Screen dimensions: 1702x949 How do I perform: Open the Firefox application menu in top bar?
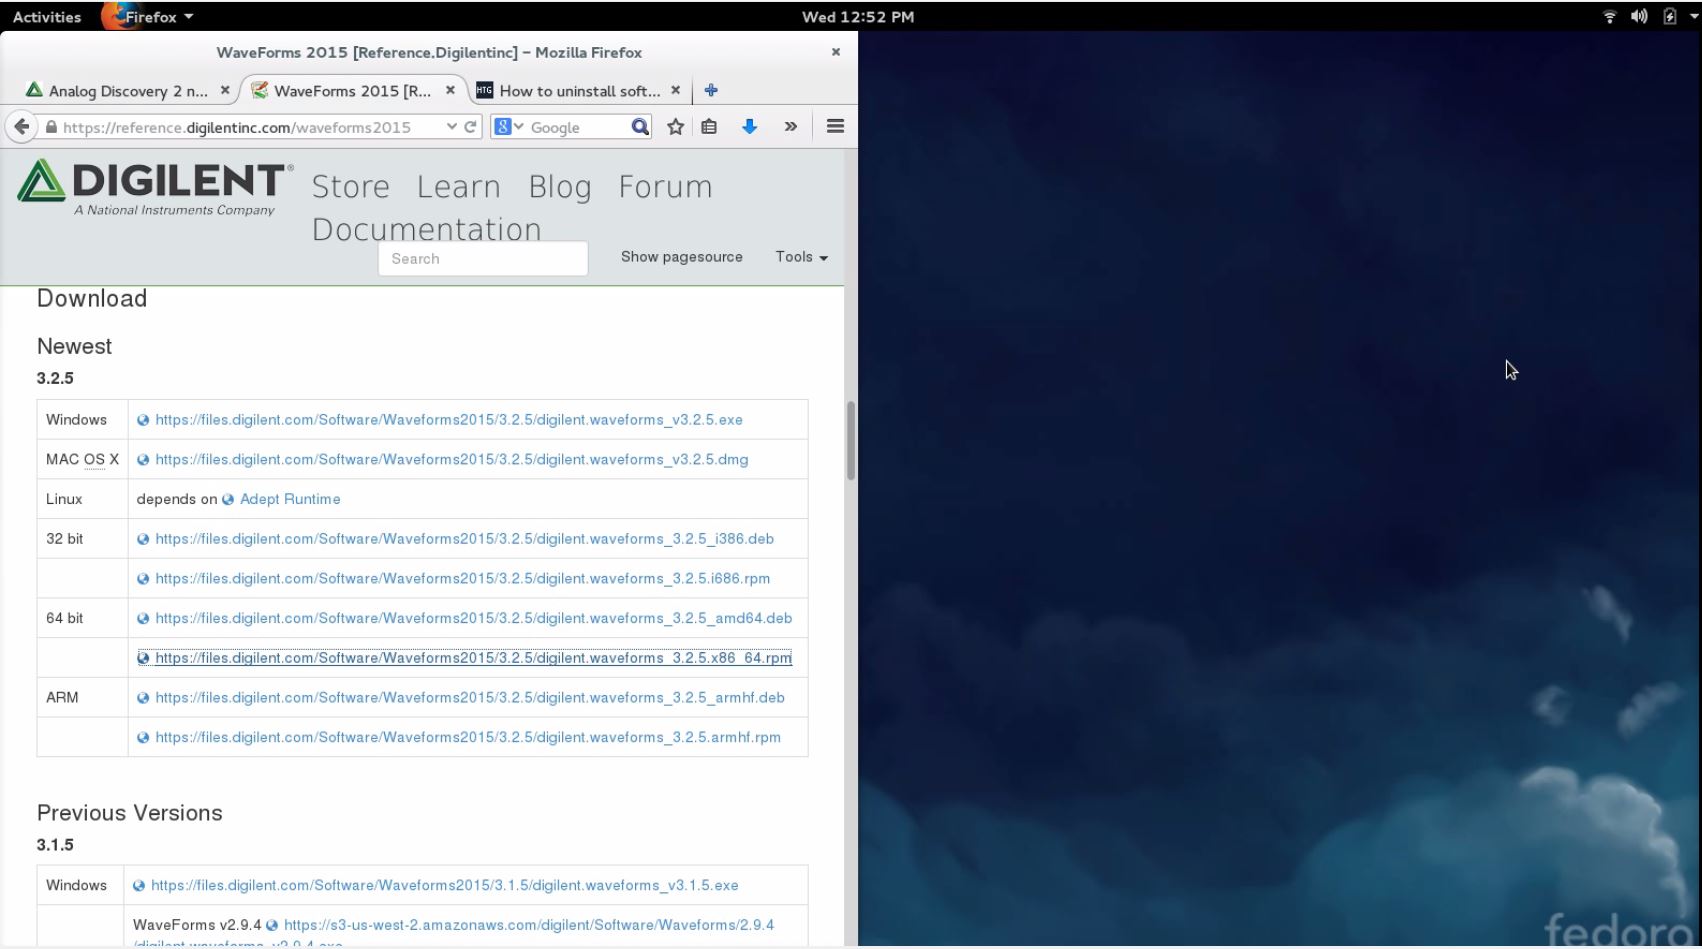tap(148, 17)
